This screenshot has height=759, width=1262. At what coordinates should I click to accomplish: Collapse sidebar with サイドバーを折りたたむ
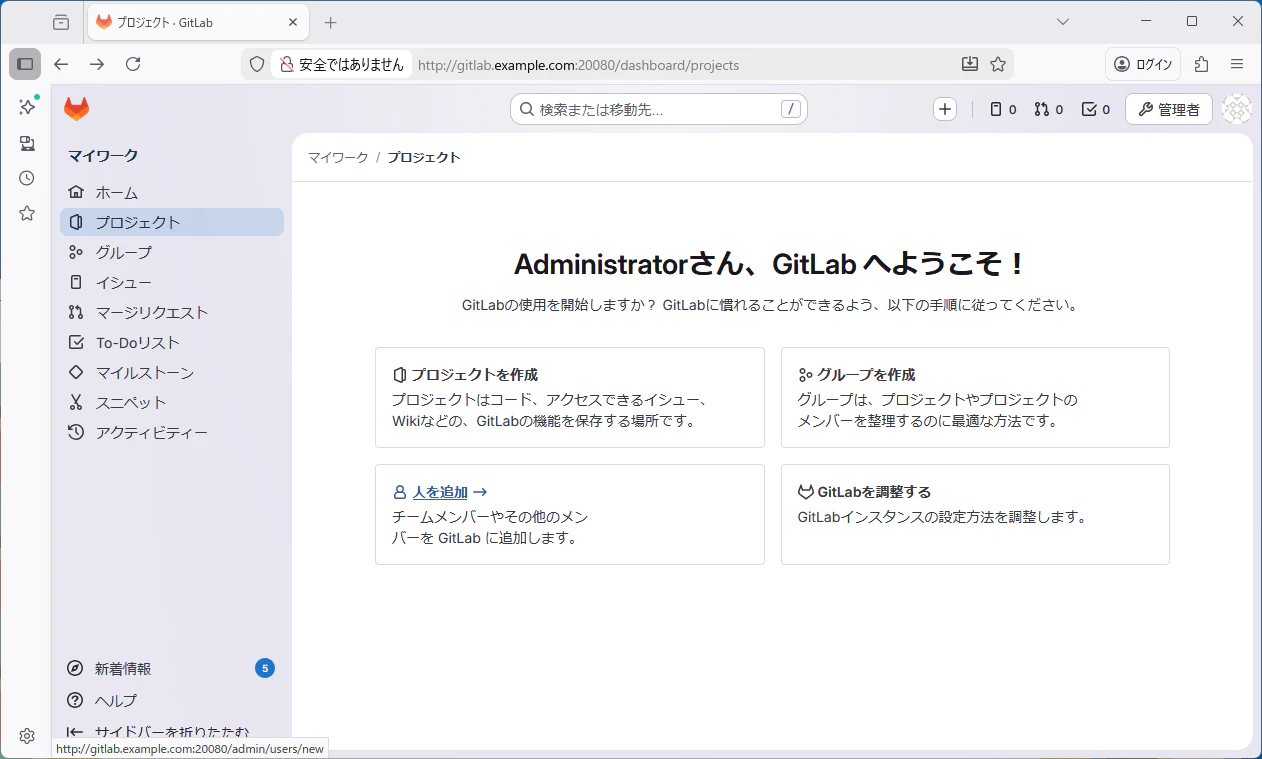172,732
